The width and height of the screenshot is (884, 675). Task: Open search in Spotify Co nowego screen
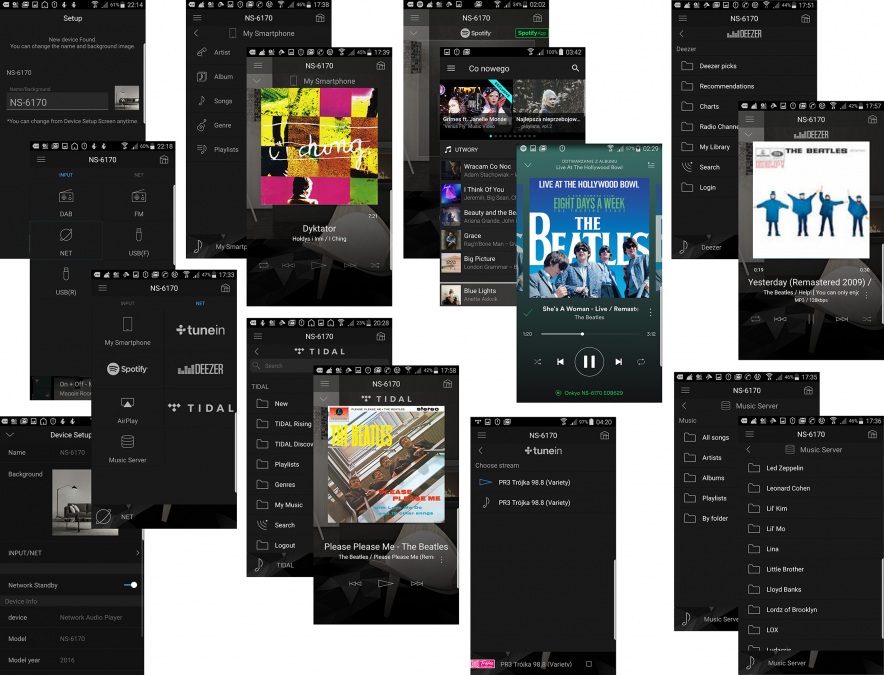[575, 68]
